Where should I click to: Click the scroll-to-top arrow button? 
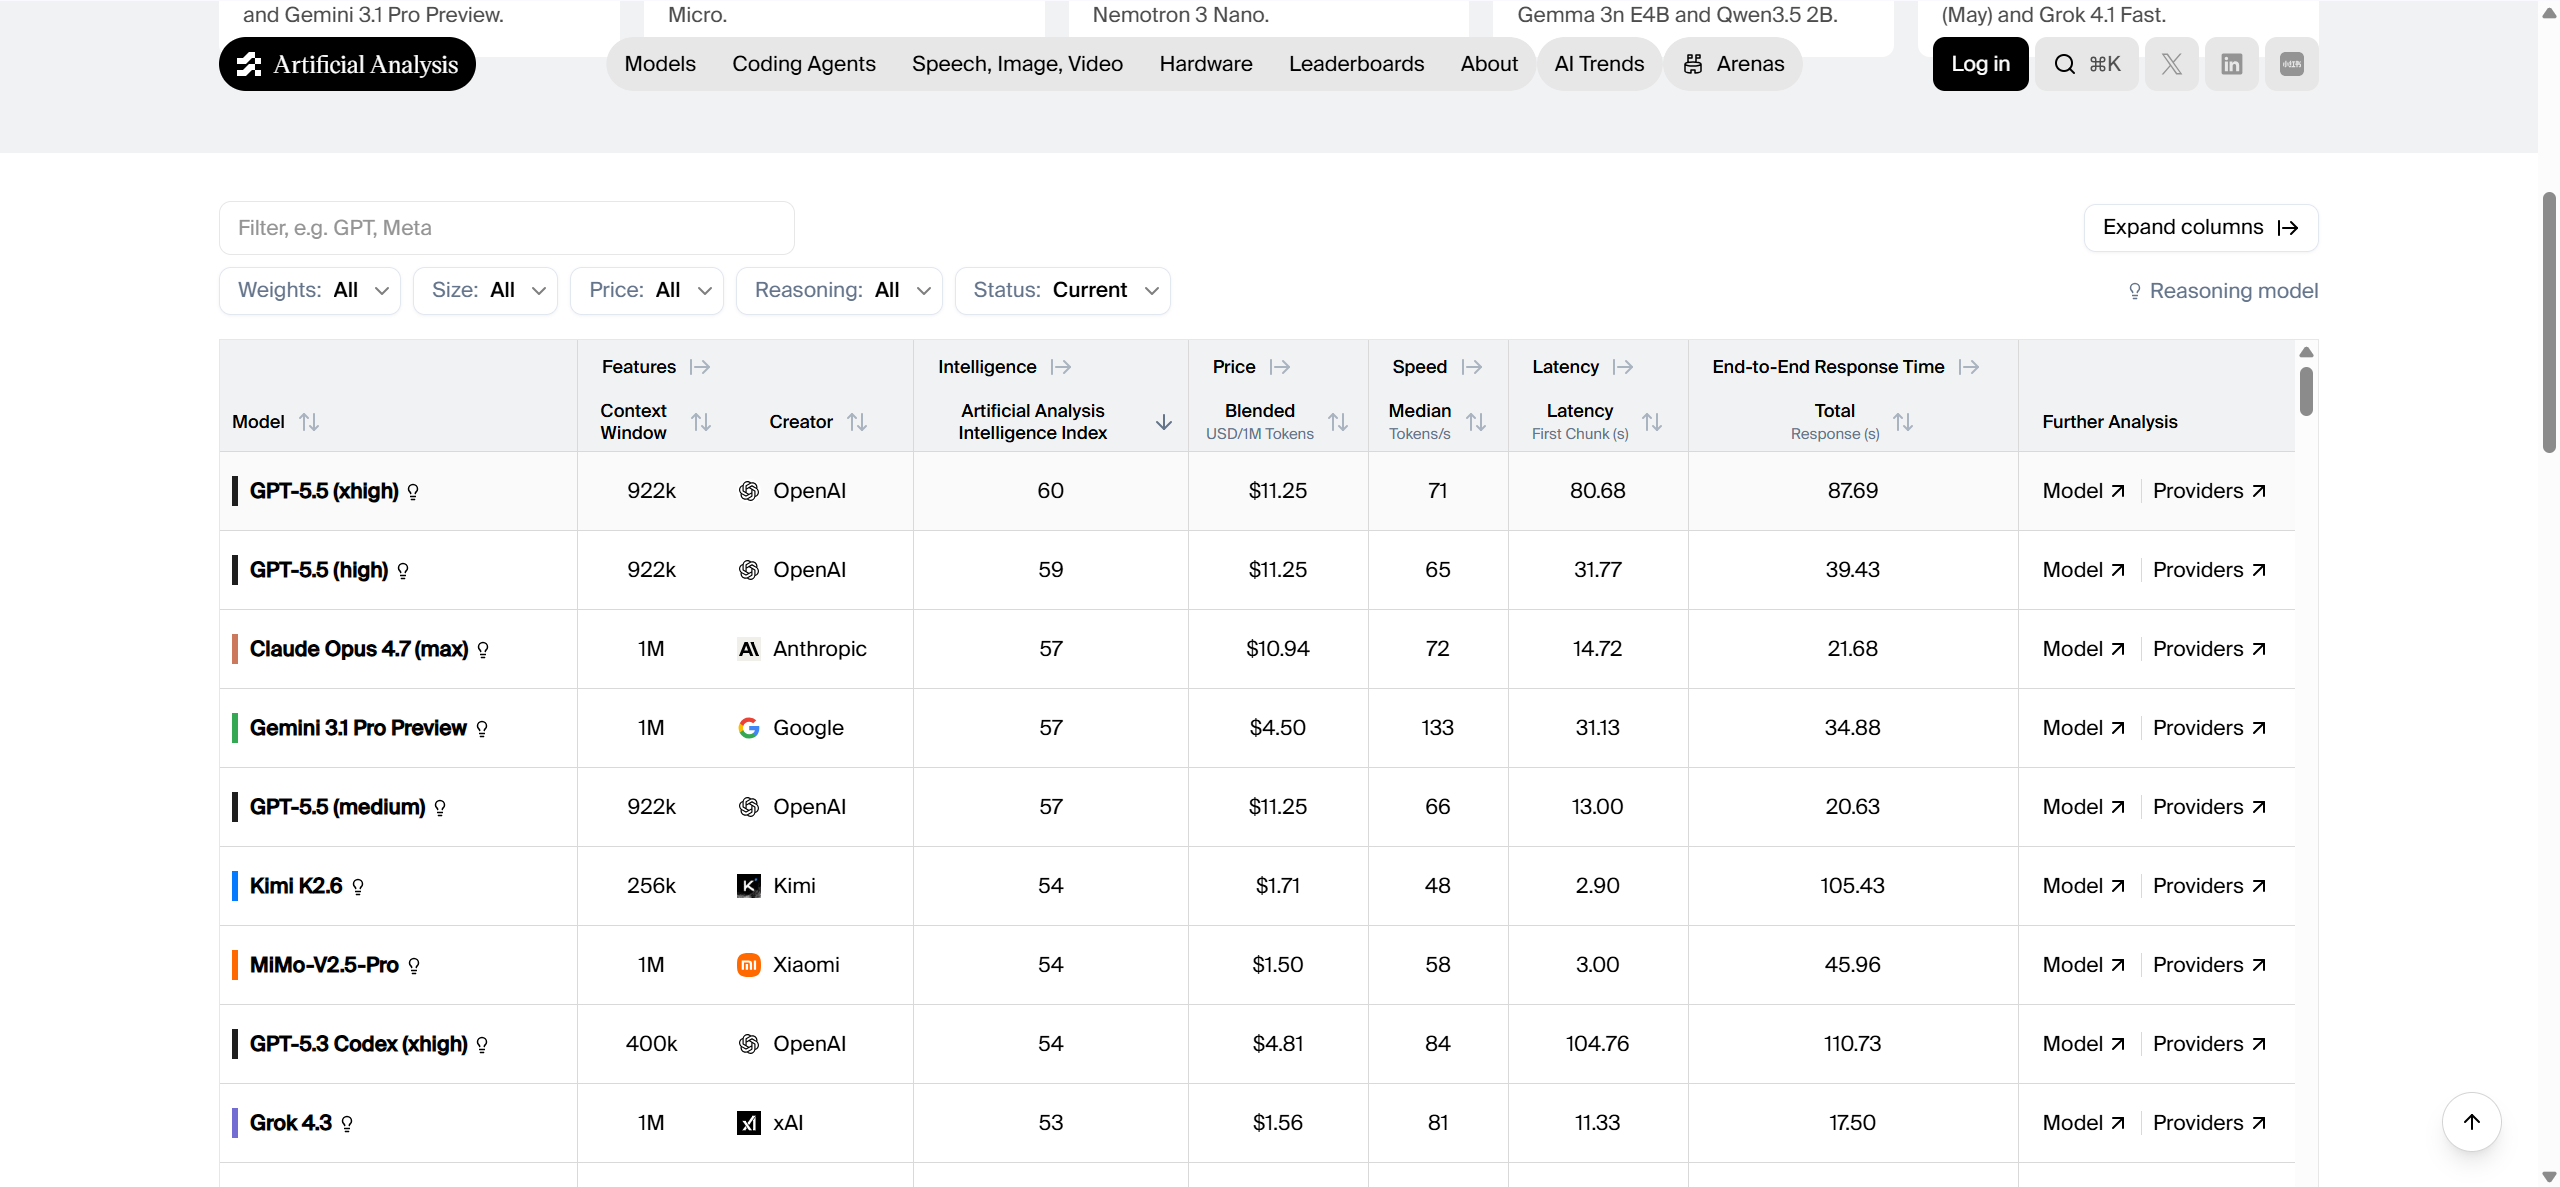pyautogui.click(x=2472, y=1122)
